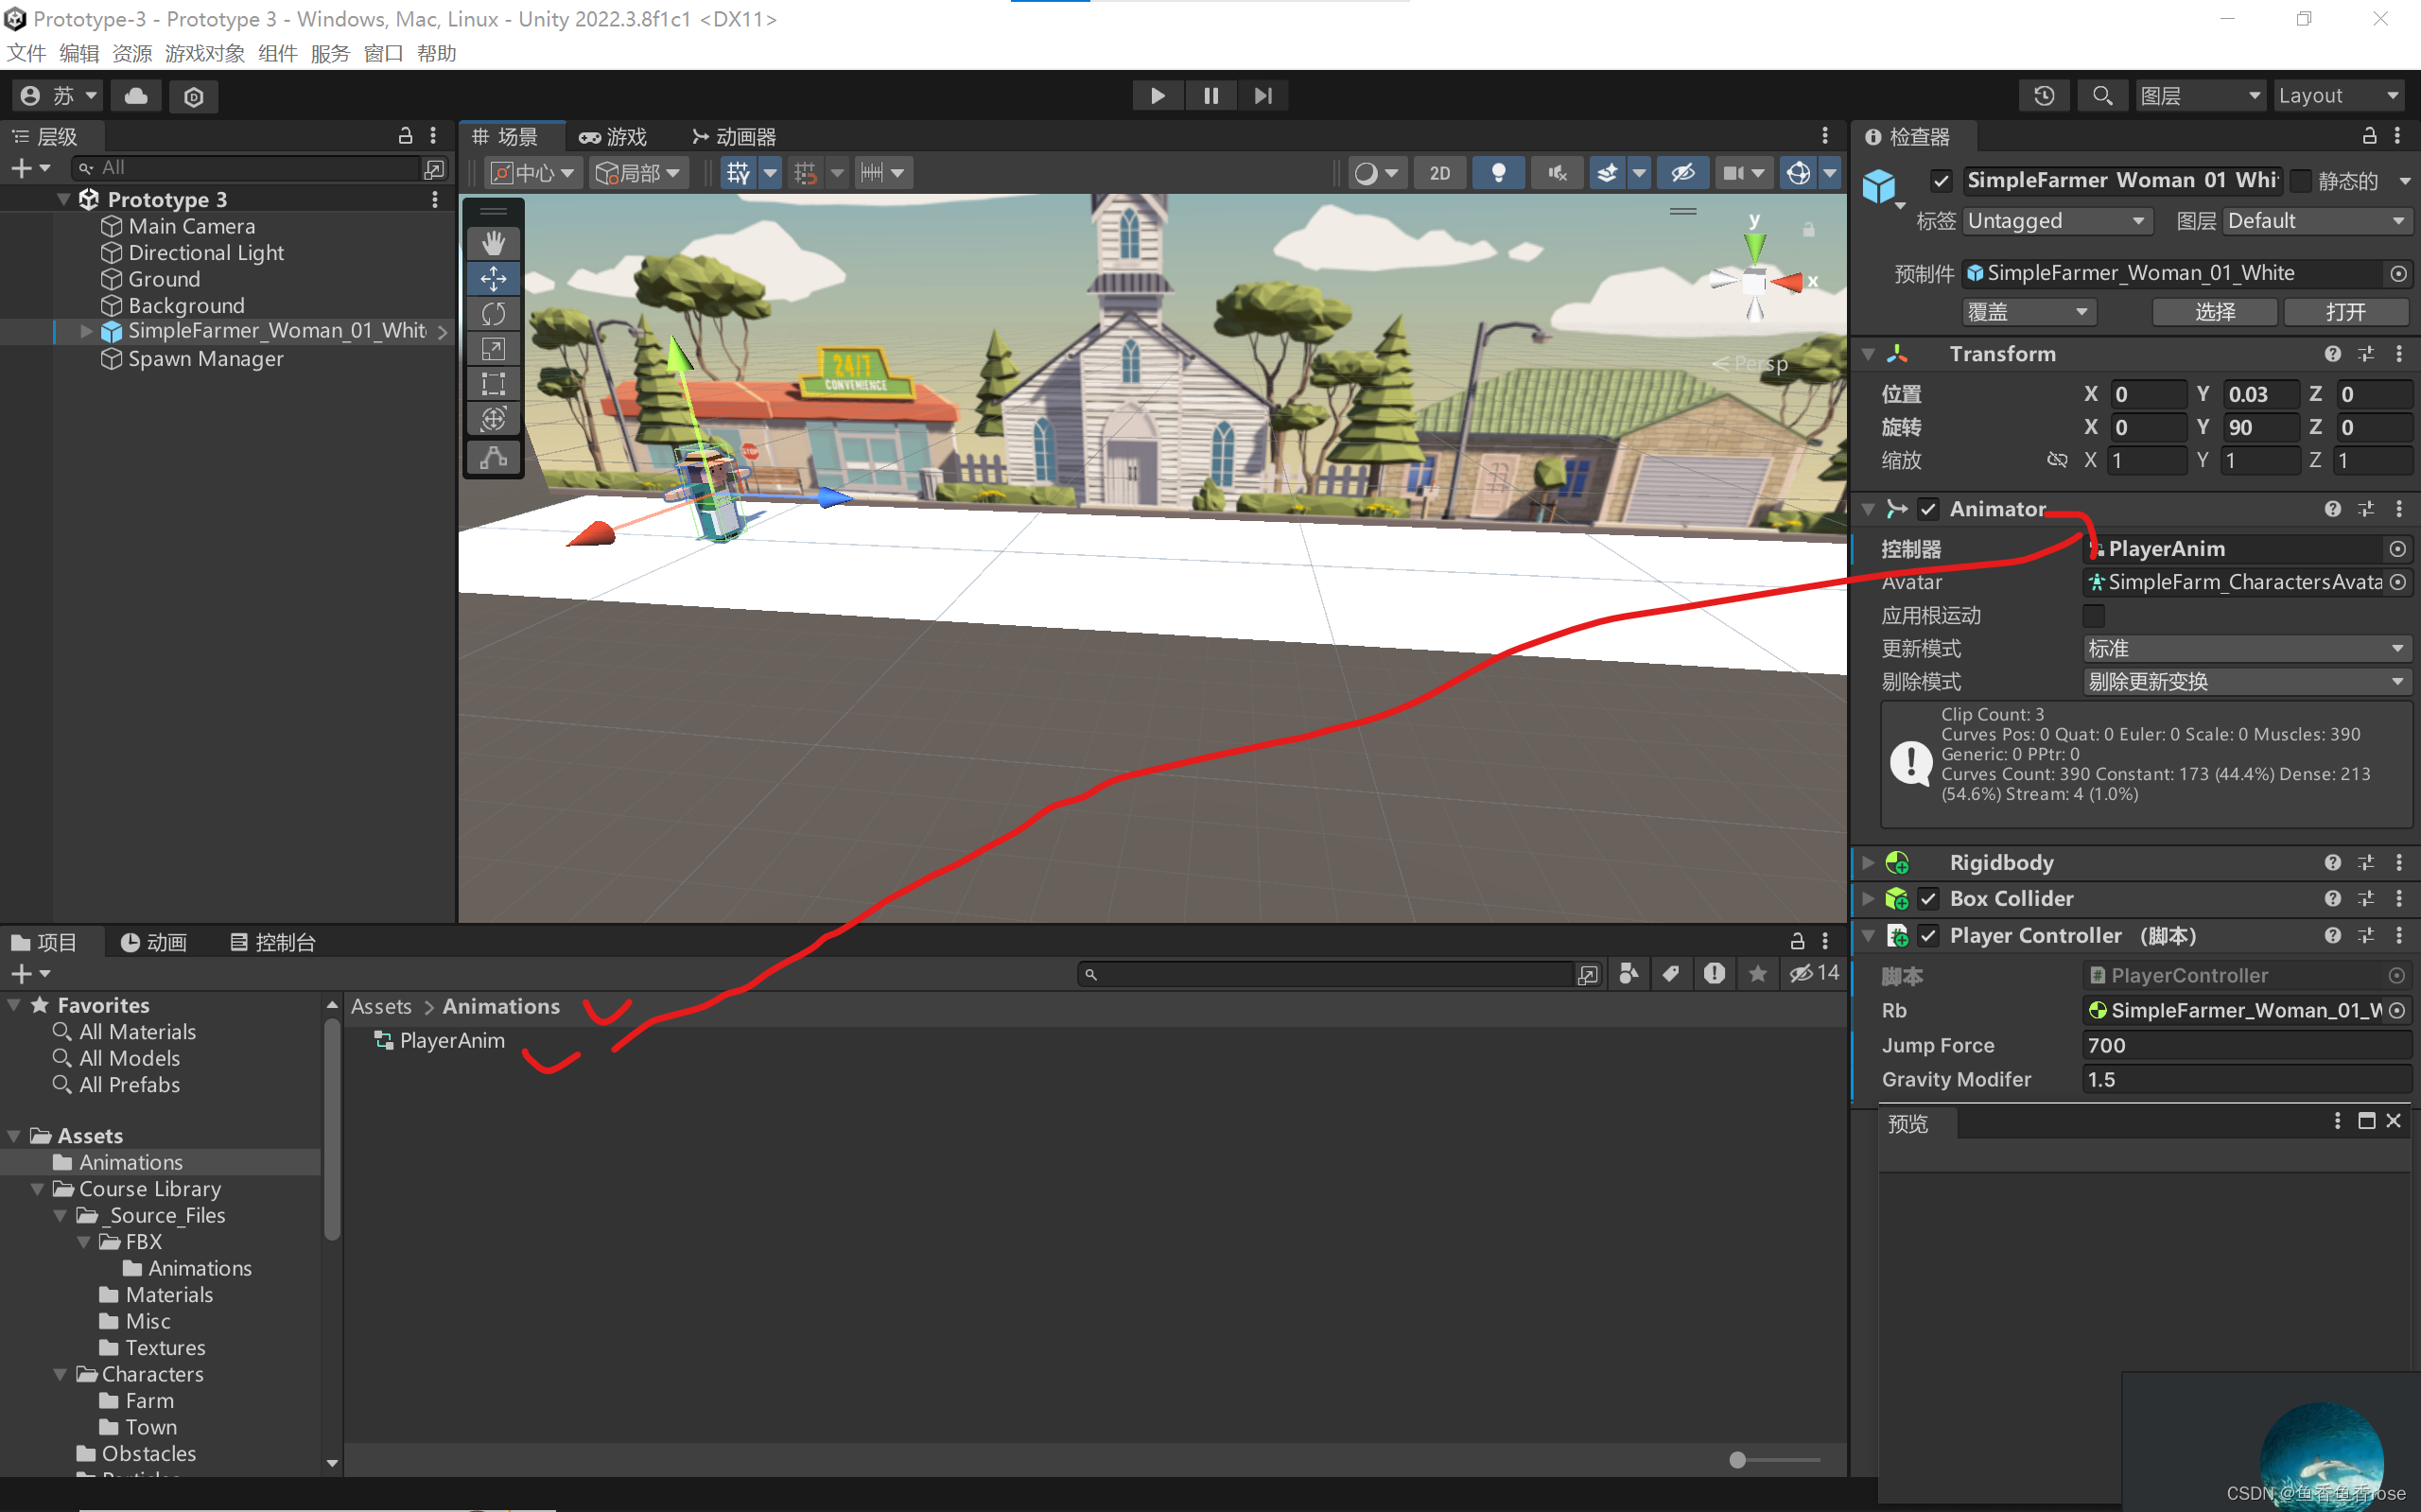Image resolution: width=2421 pixels, height=1512 pixels.
Task: Expand the Rigidbody component
Action: (x=1868, y=862)
